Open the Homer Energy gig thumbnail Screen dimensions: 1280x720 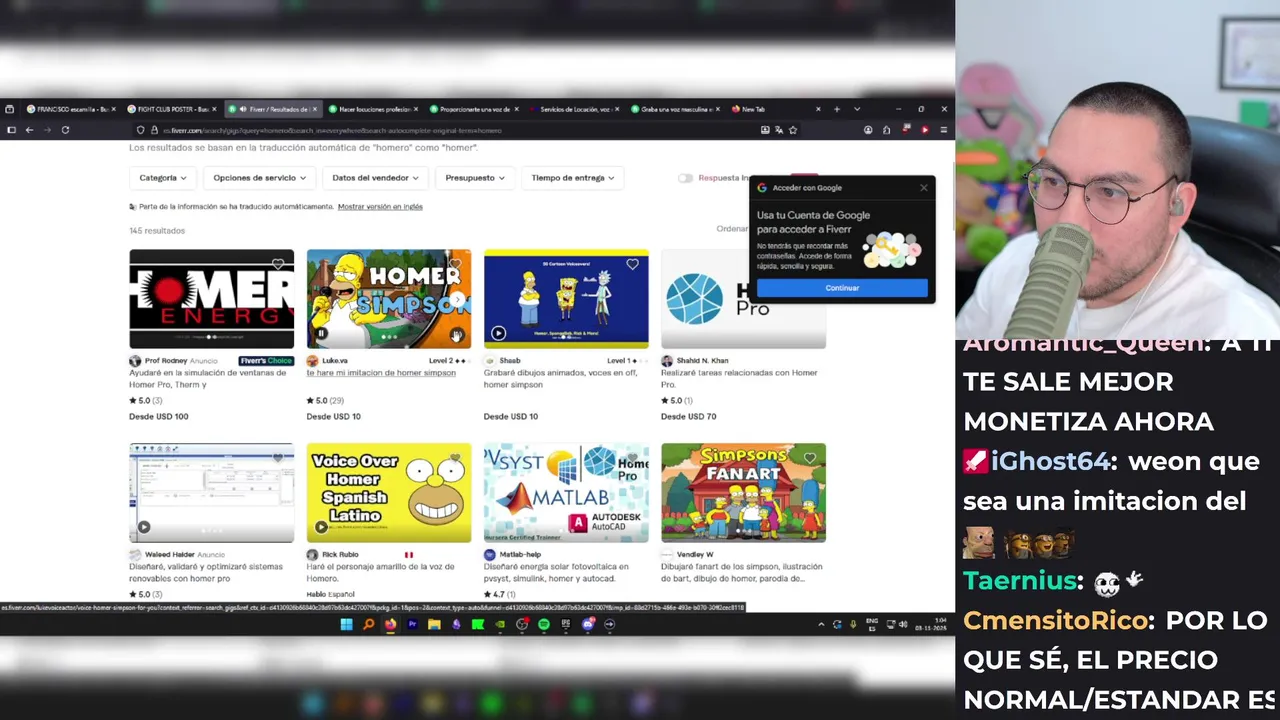tap(211, 299)
